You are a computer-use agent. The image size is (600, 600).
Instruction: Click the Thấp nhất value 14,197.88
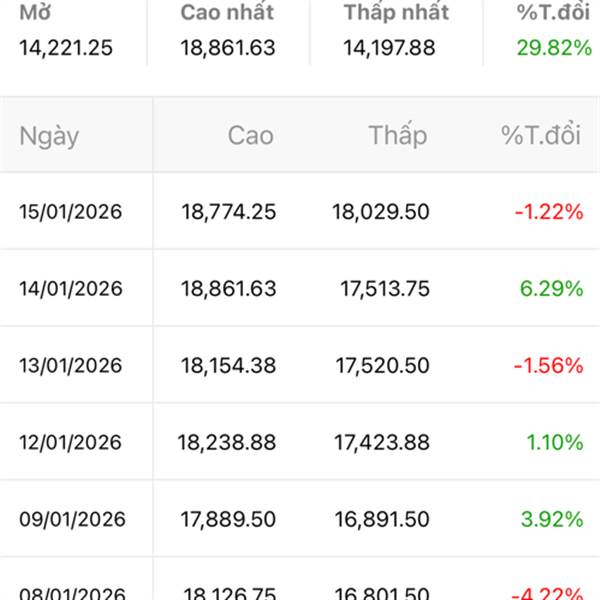click(390, 47)
